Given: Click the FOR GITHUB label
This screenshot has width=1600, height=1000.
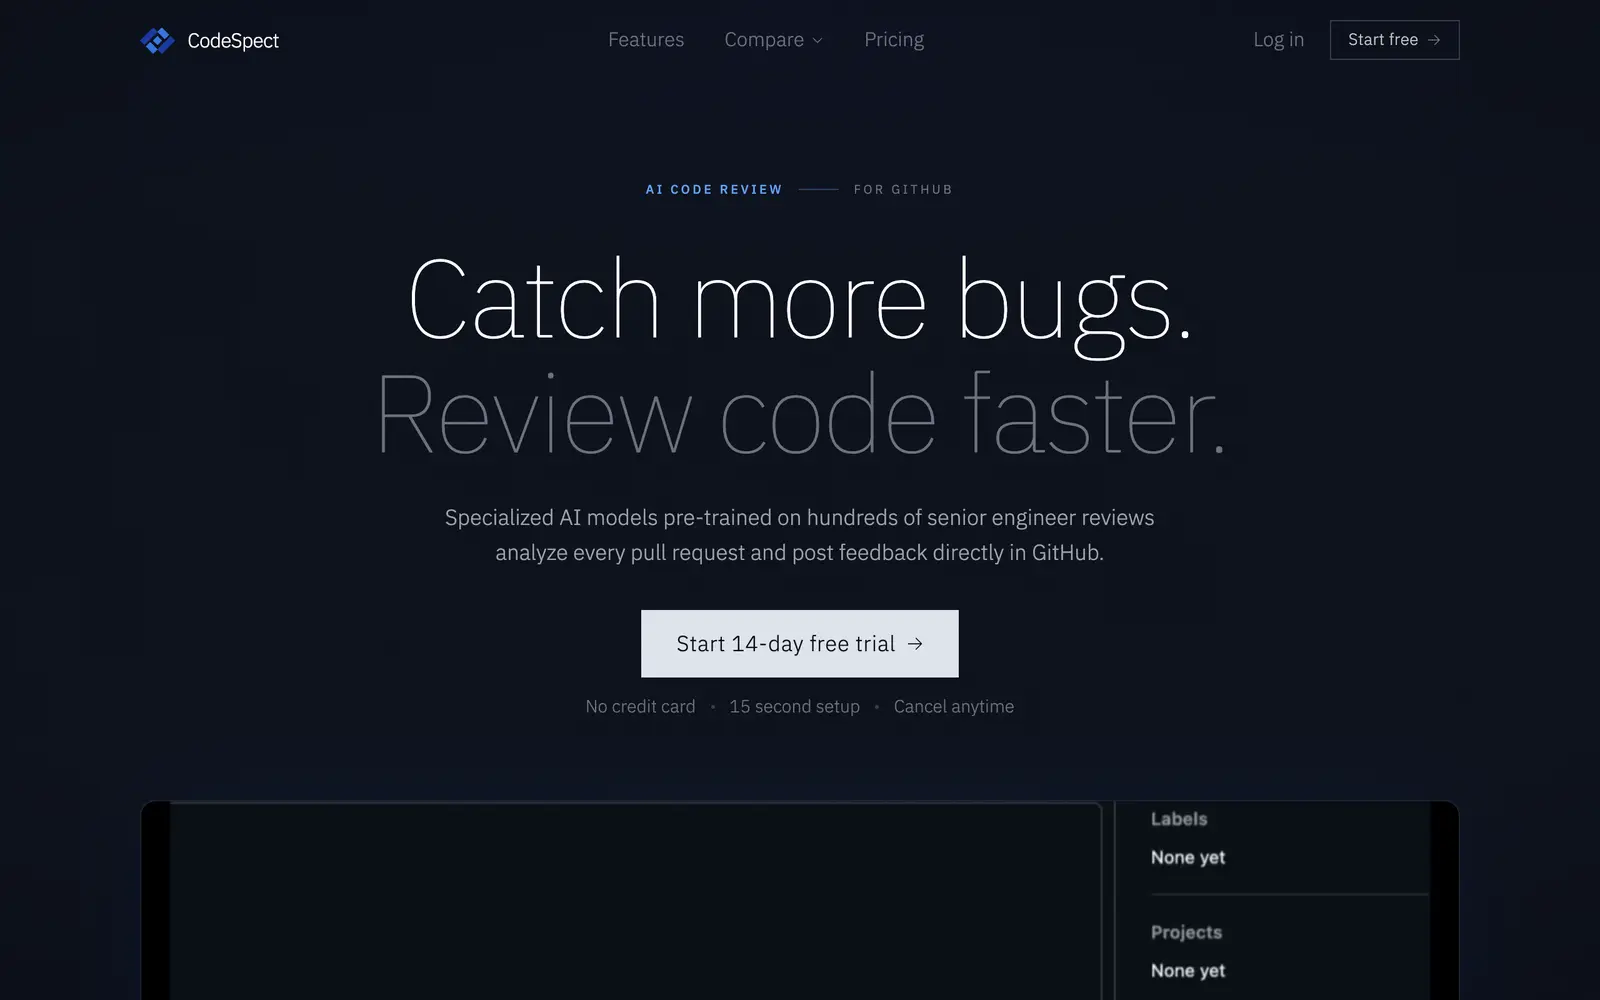Looking at the screenshot, I should [x=903, y=189].
